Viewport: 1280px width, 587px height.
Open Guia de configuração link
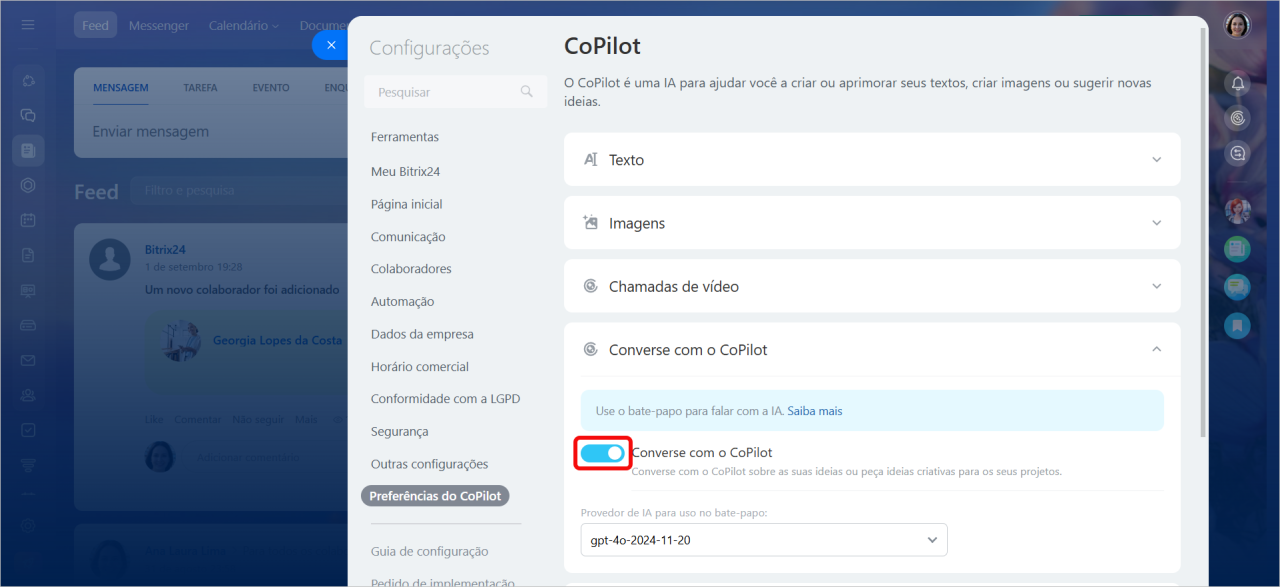click(429, 551)
